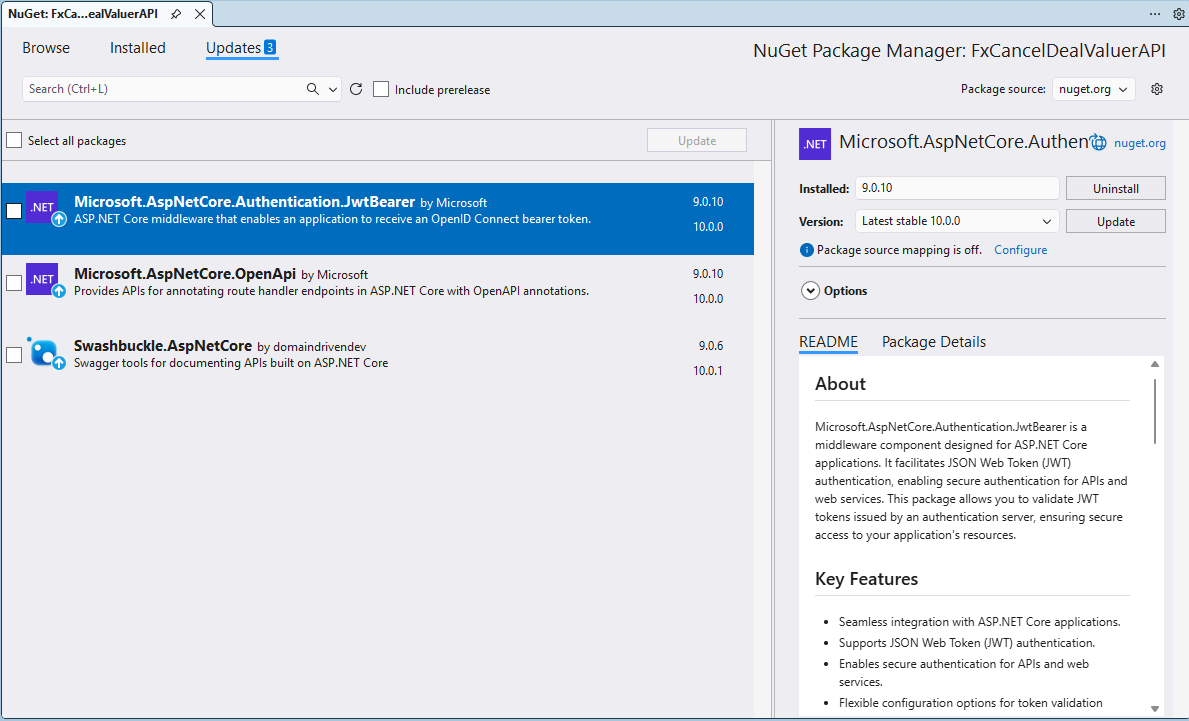Switch to the Browse tab
Screen dimensions: 1189x721
(x=46, y=48)
